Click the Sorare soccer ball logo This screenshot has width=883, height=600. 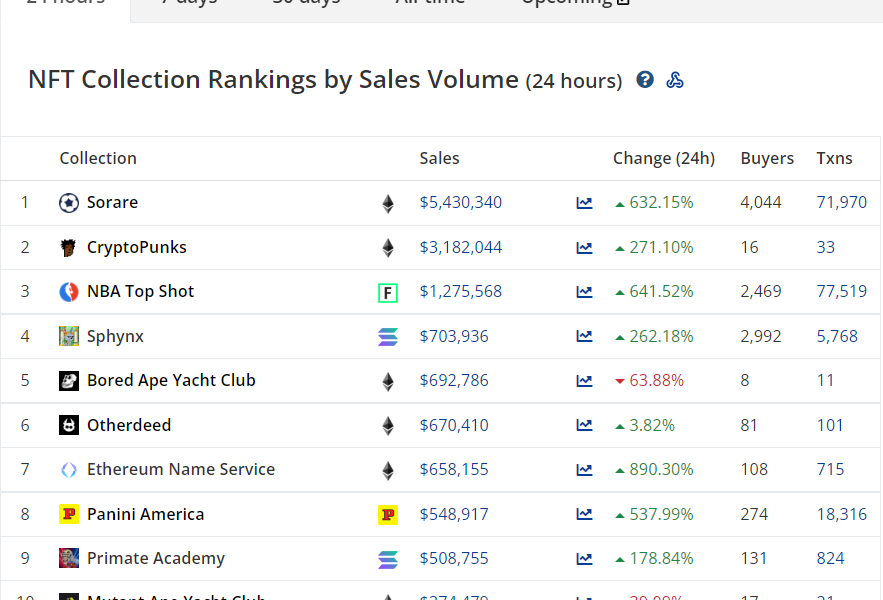point(69,203)
